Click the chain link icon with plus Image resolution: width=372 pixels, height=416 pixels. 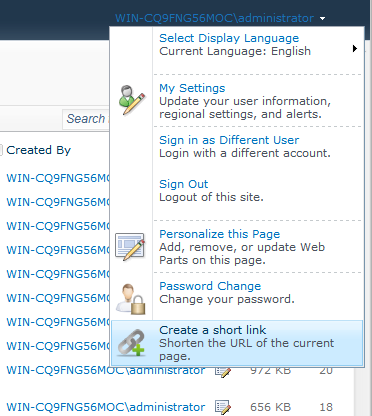[131, 343]
